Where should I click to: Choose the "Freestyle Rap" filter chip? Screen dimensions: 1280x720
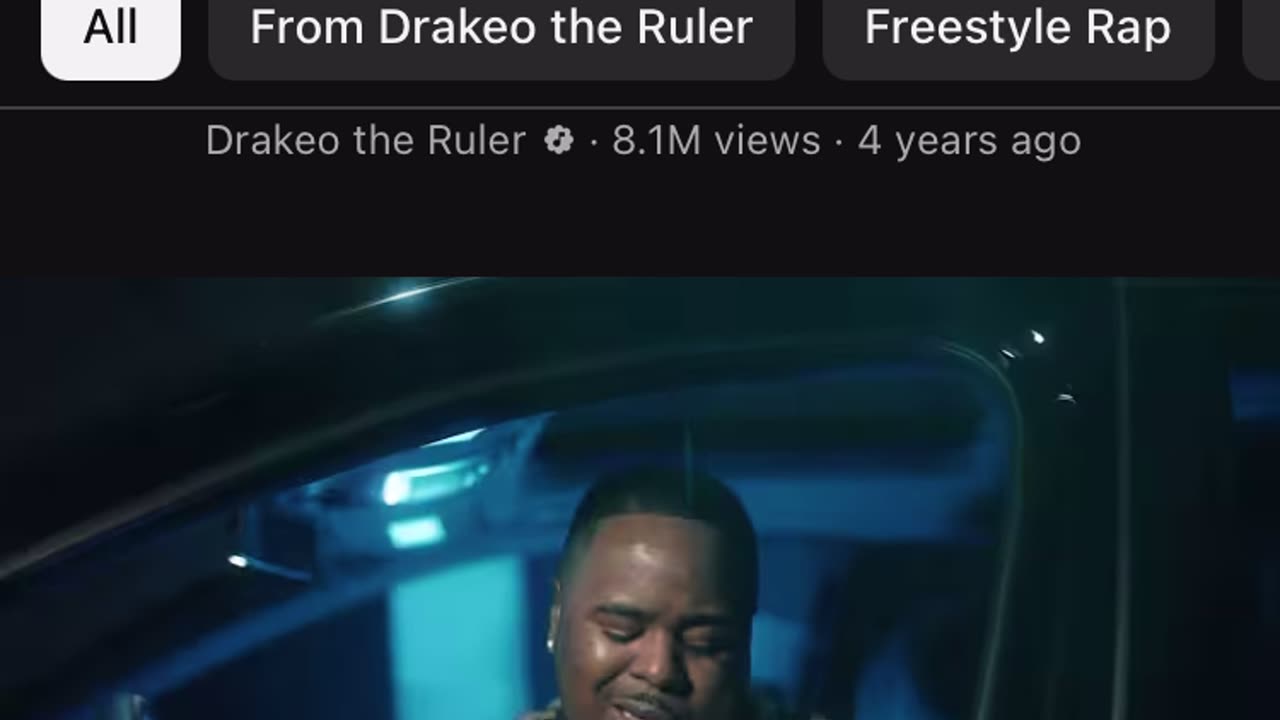coord(1018,30)
